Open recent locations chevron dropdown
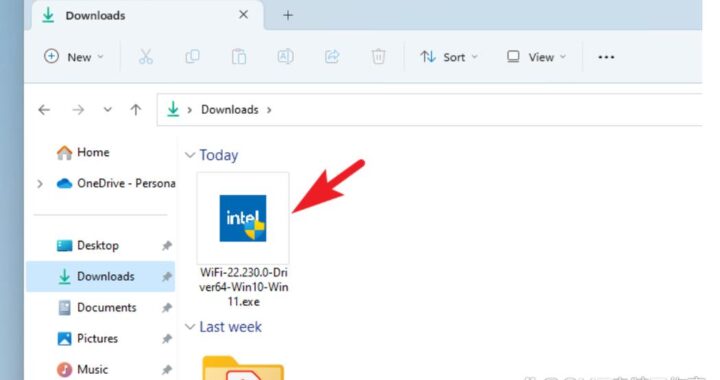This screenshot has height=380, width=720. [x=107, y=110]
